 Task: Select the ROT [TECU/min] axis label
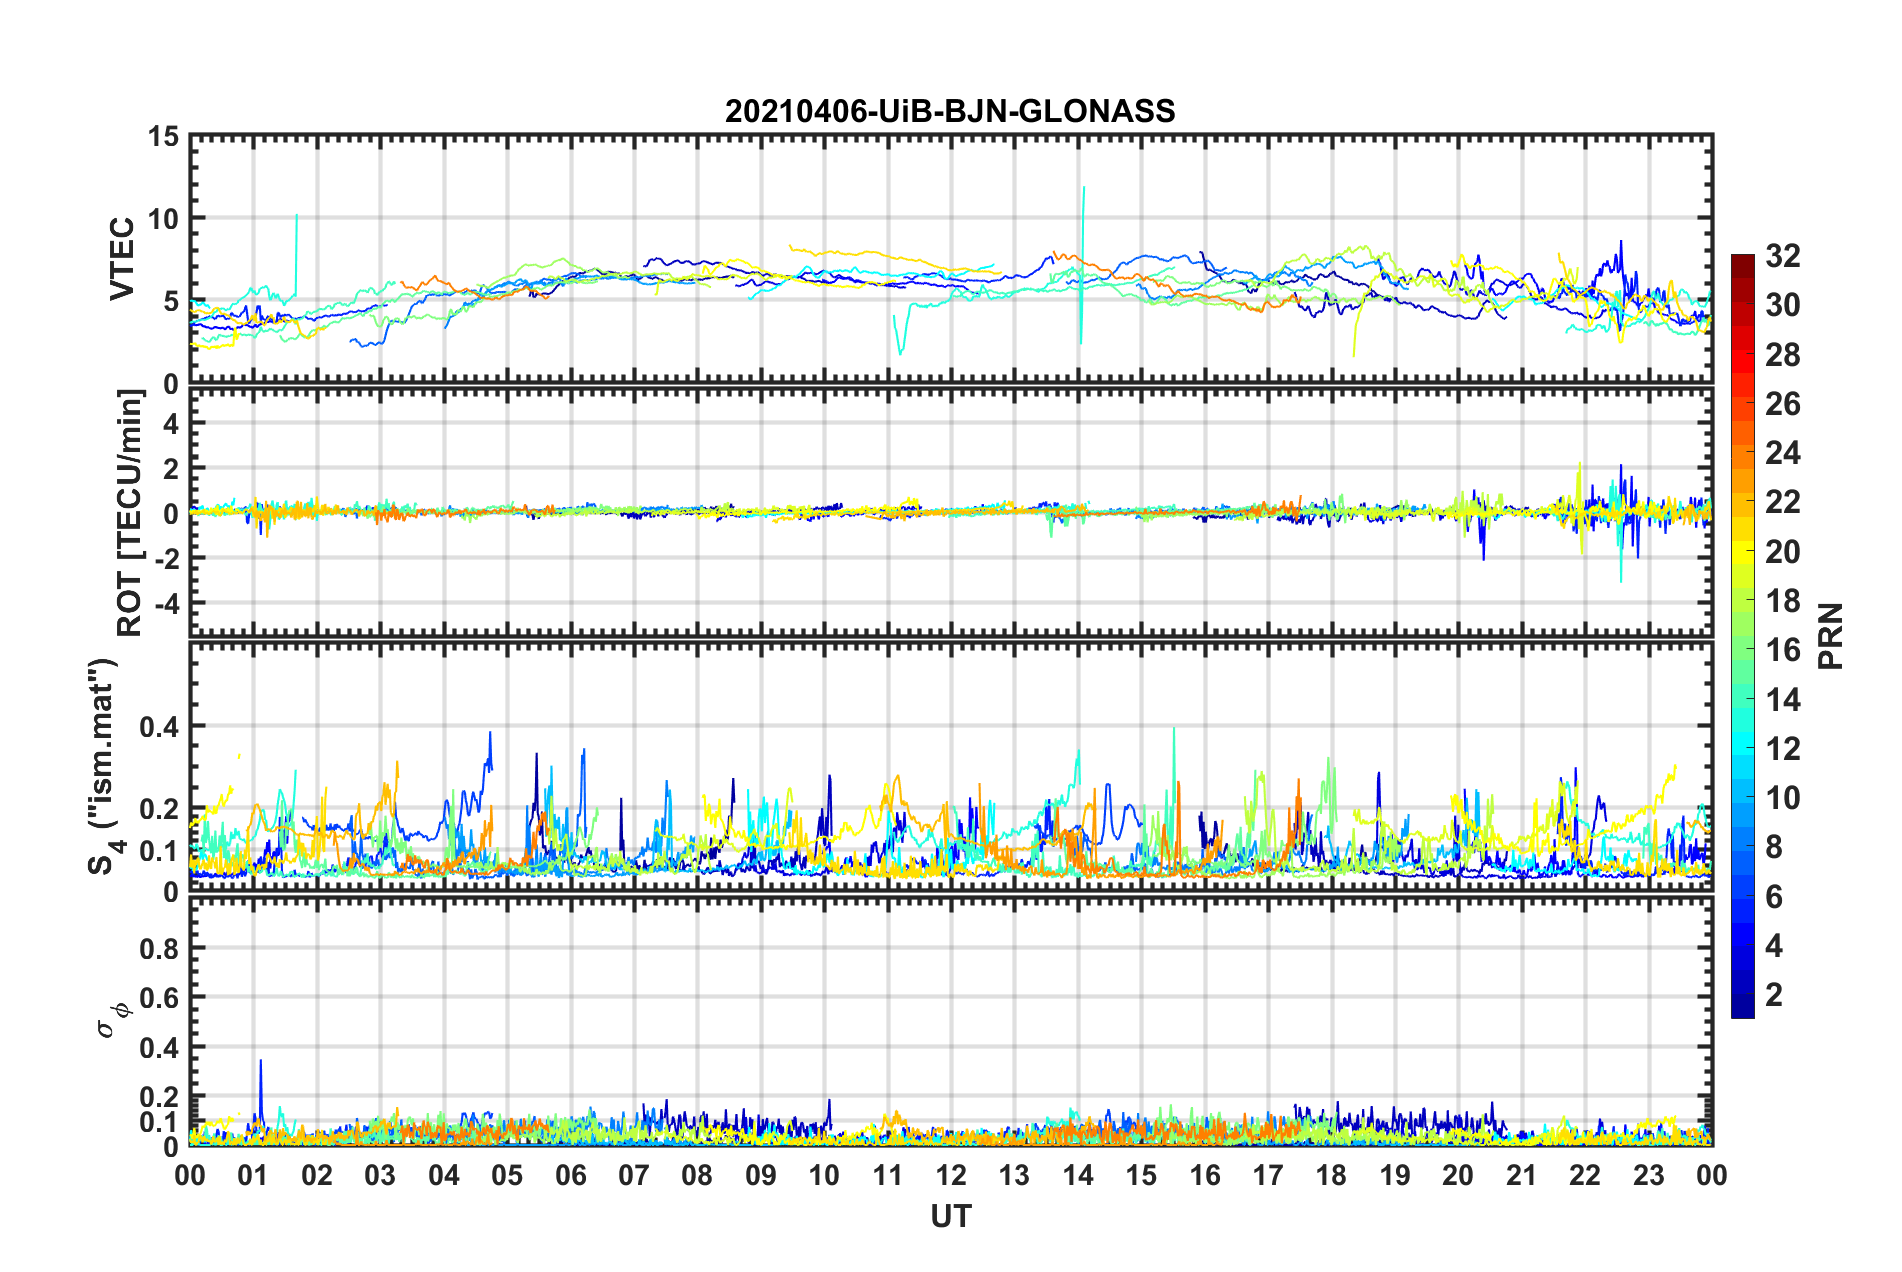click(130, 513)
